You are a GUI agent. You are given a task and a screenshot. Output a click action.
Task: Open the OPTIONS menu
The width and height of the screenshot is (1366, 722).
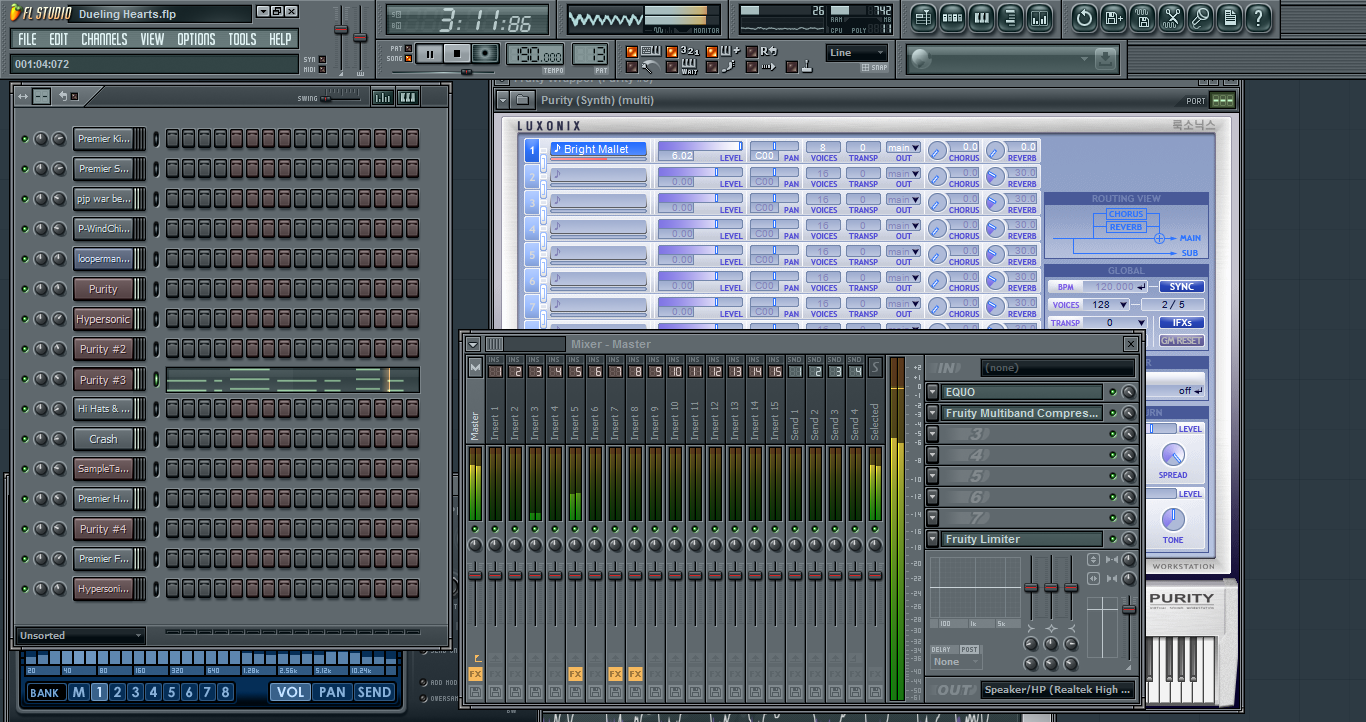point(196,39)
